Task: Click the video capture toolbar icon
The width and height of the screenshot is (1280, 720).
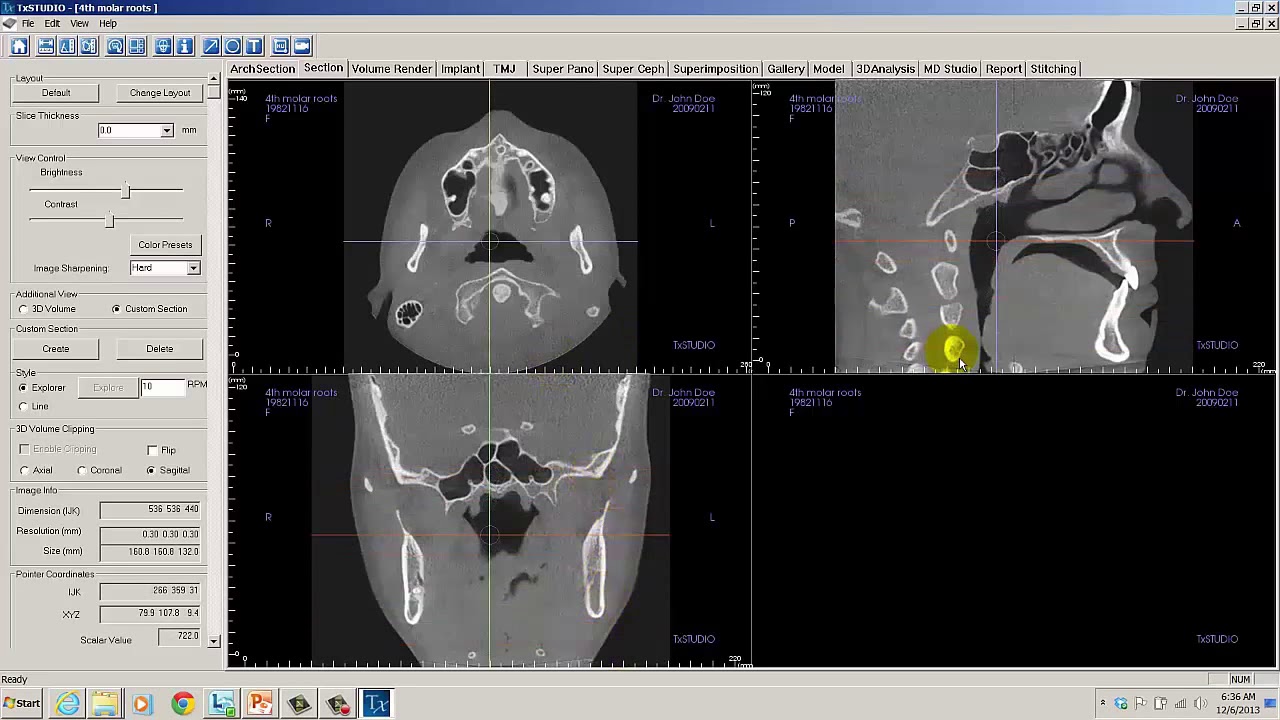Action: (x=302, y=46)
